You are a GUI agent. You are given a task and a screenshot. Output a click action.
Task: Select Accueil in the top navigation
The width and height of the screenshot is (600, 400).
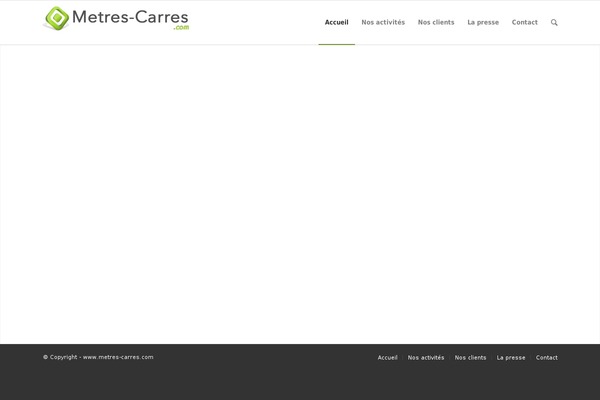point(336,23)
